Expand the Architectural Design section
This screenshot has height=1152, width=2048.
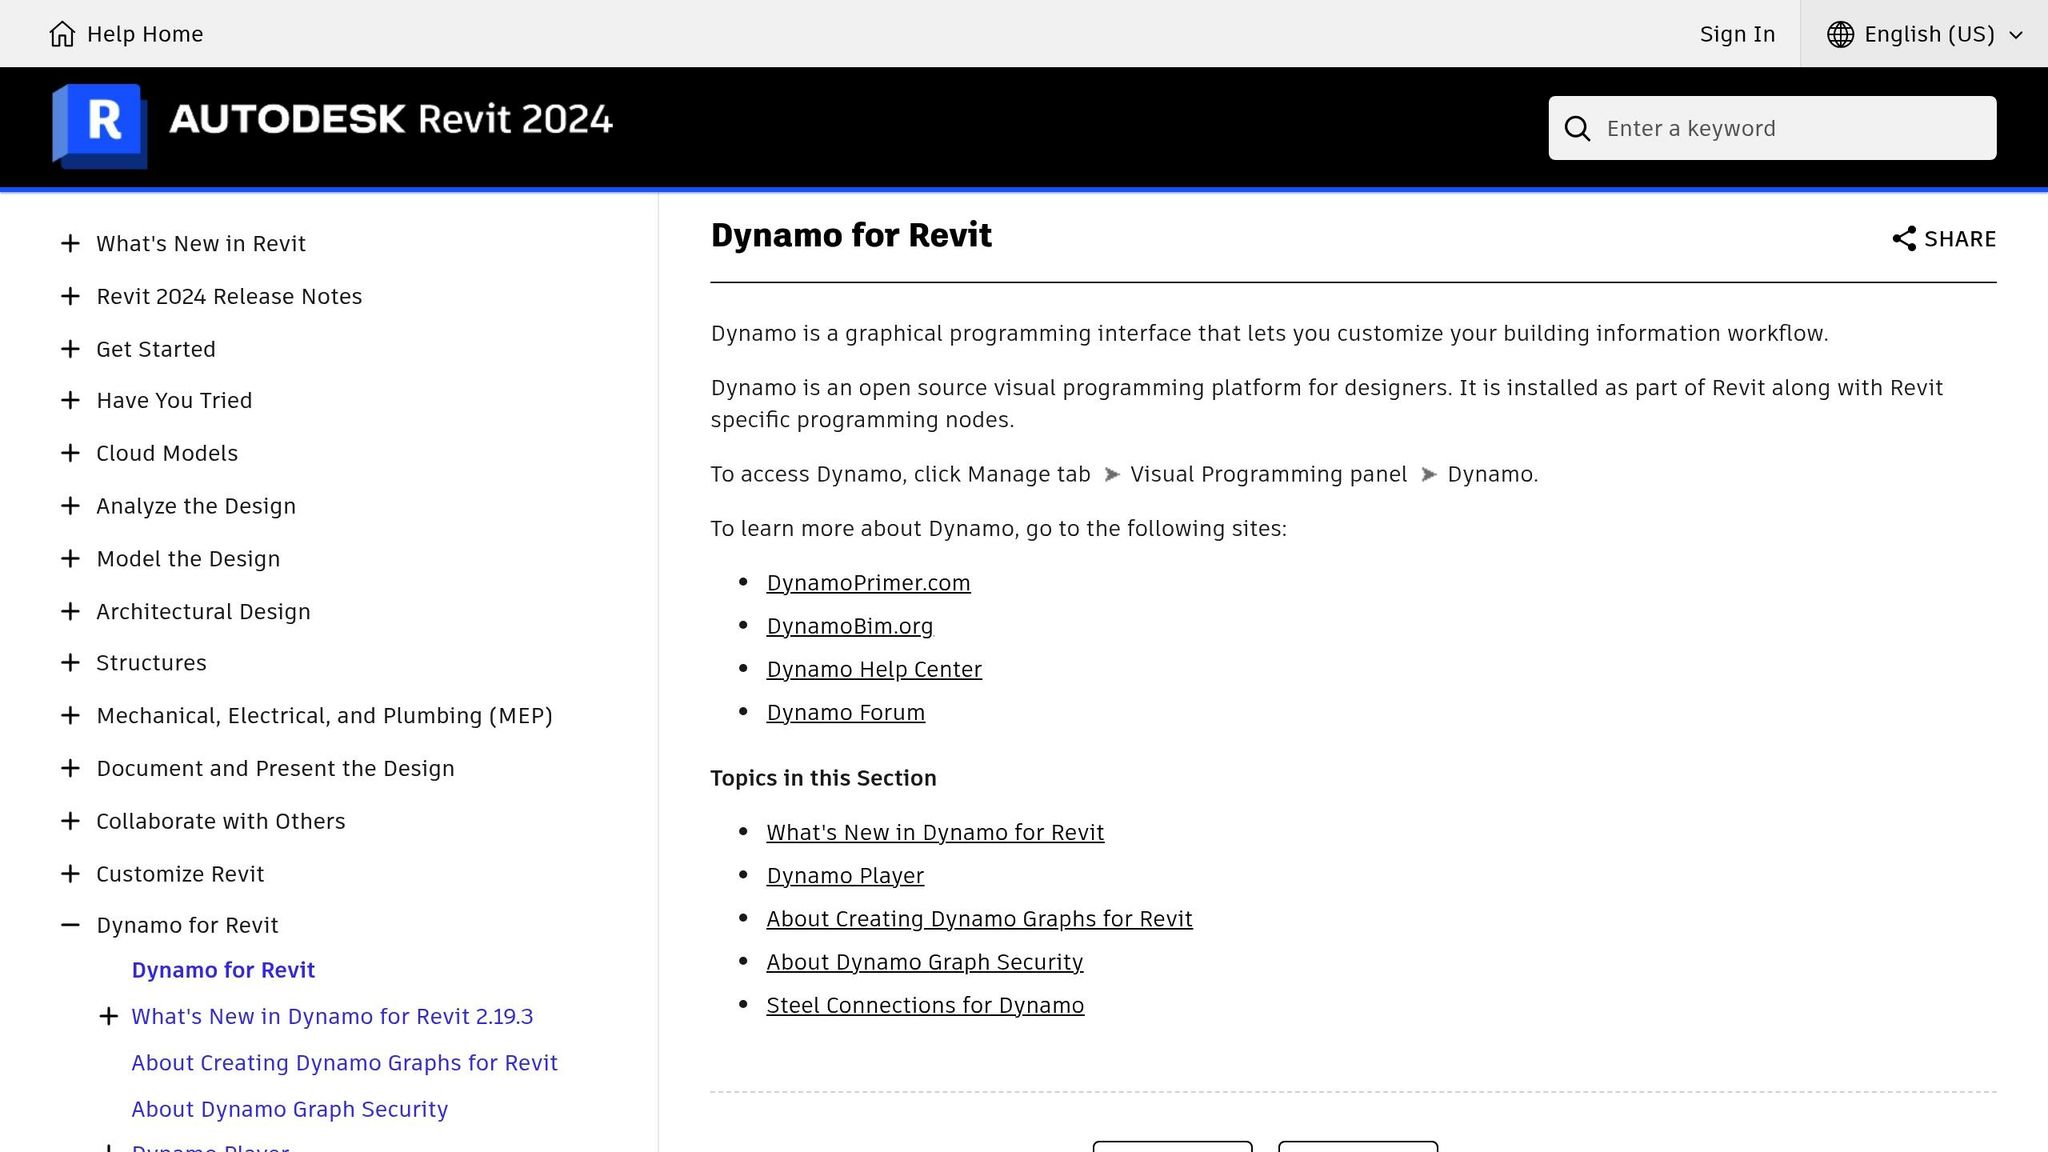point(70,611)
